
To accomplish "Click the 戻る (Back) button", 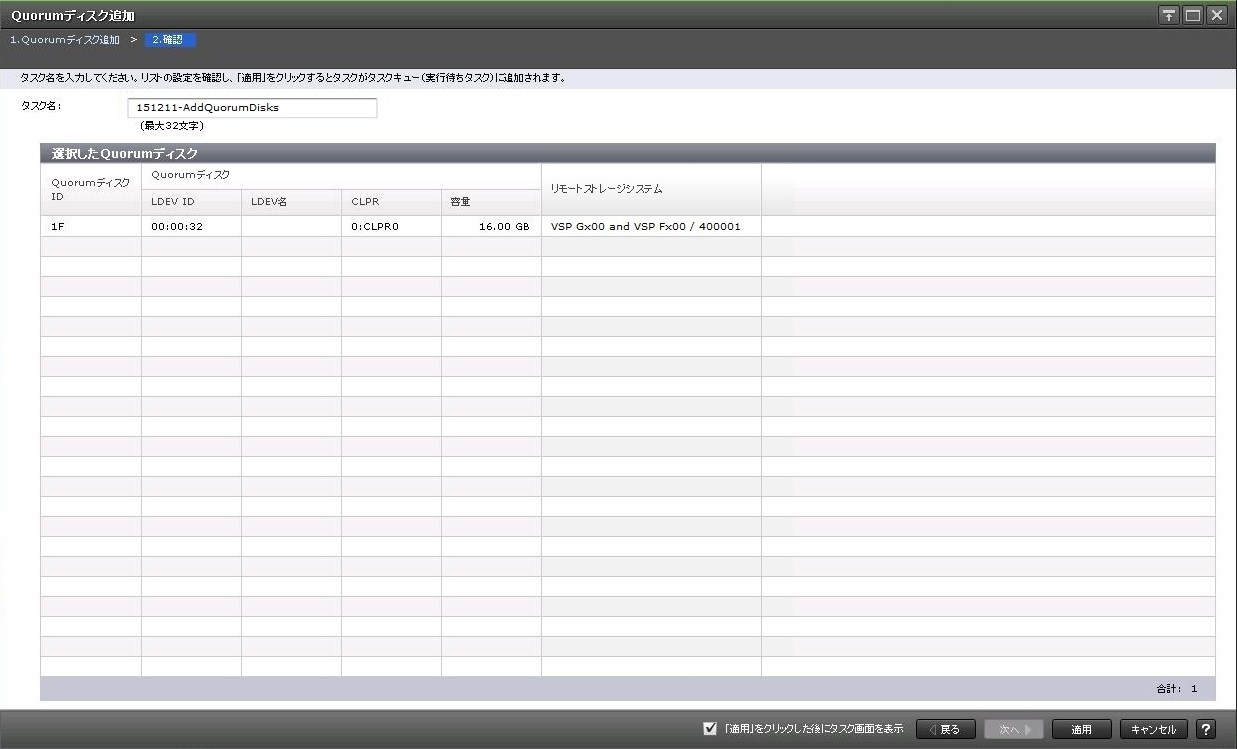I will click(945, 729).
